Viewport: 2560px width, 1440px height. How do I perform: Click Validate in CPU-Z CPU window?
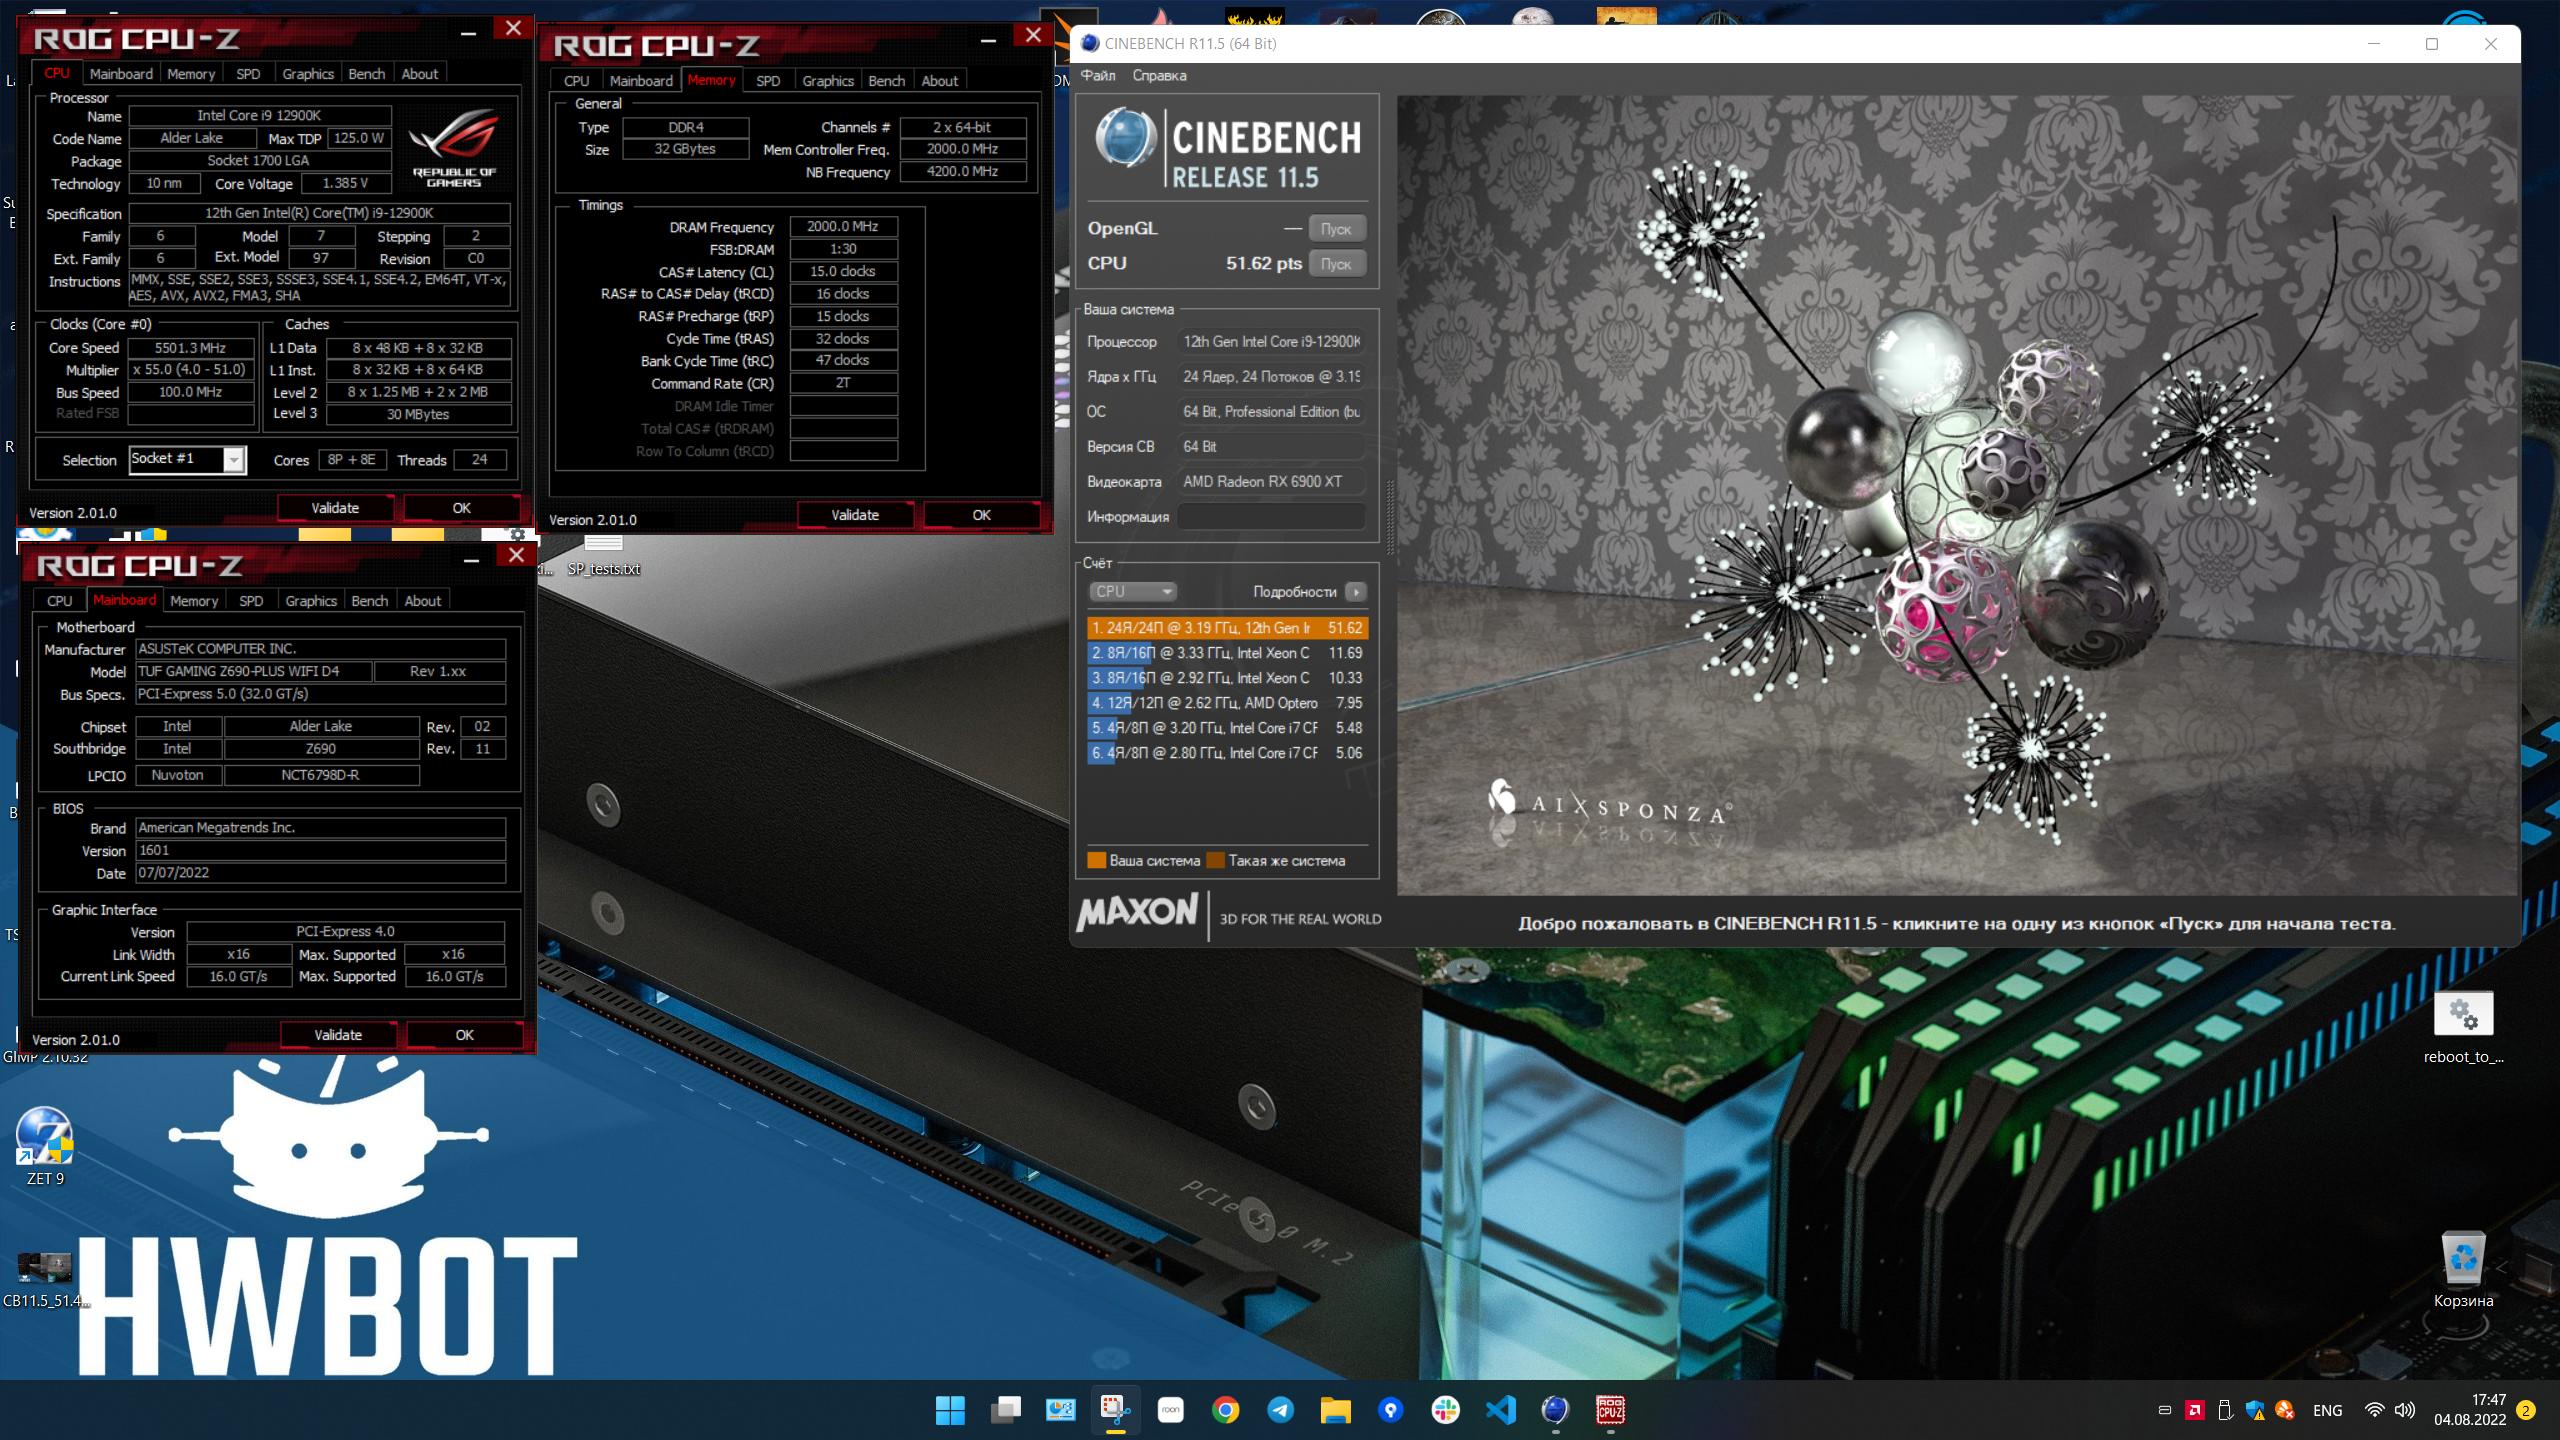pos(335,508)
